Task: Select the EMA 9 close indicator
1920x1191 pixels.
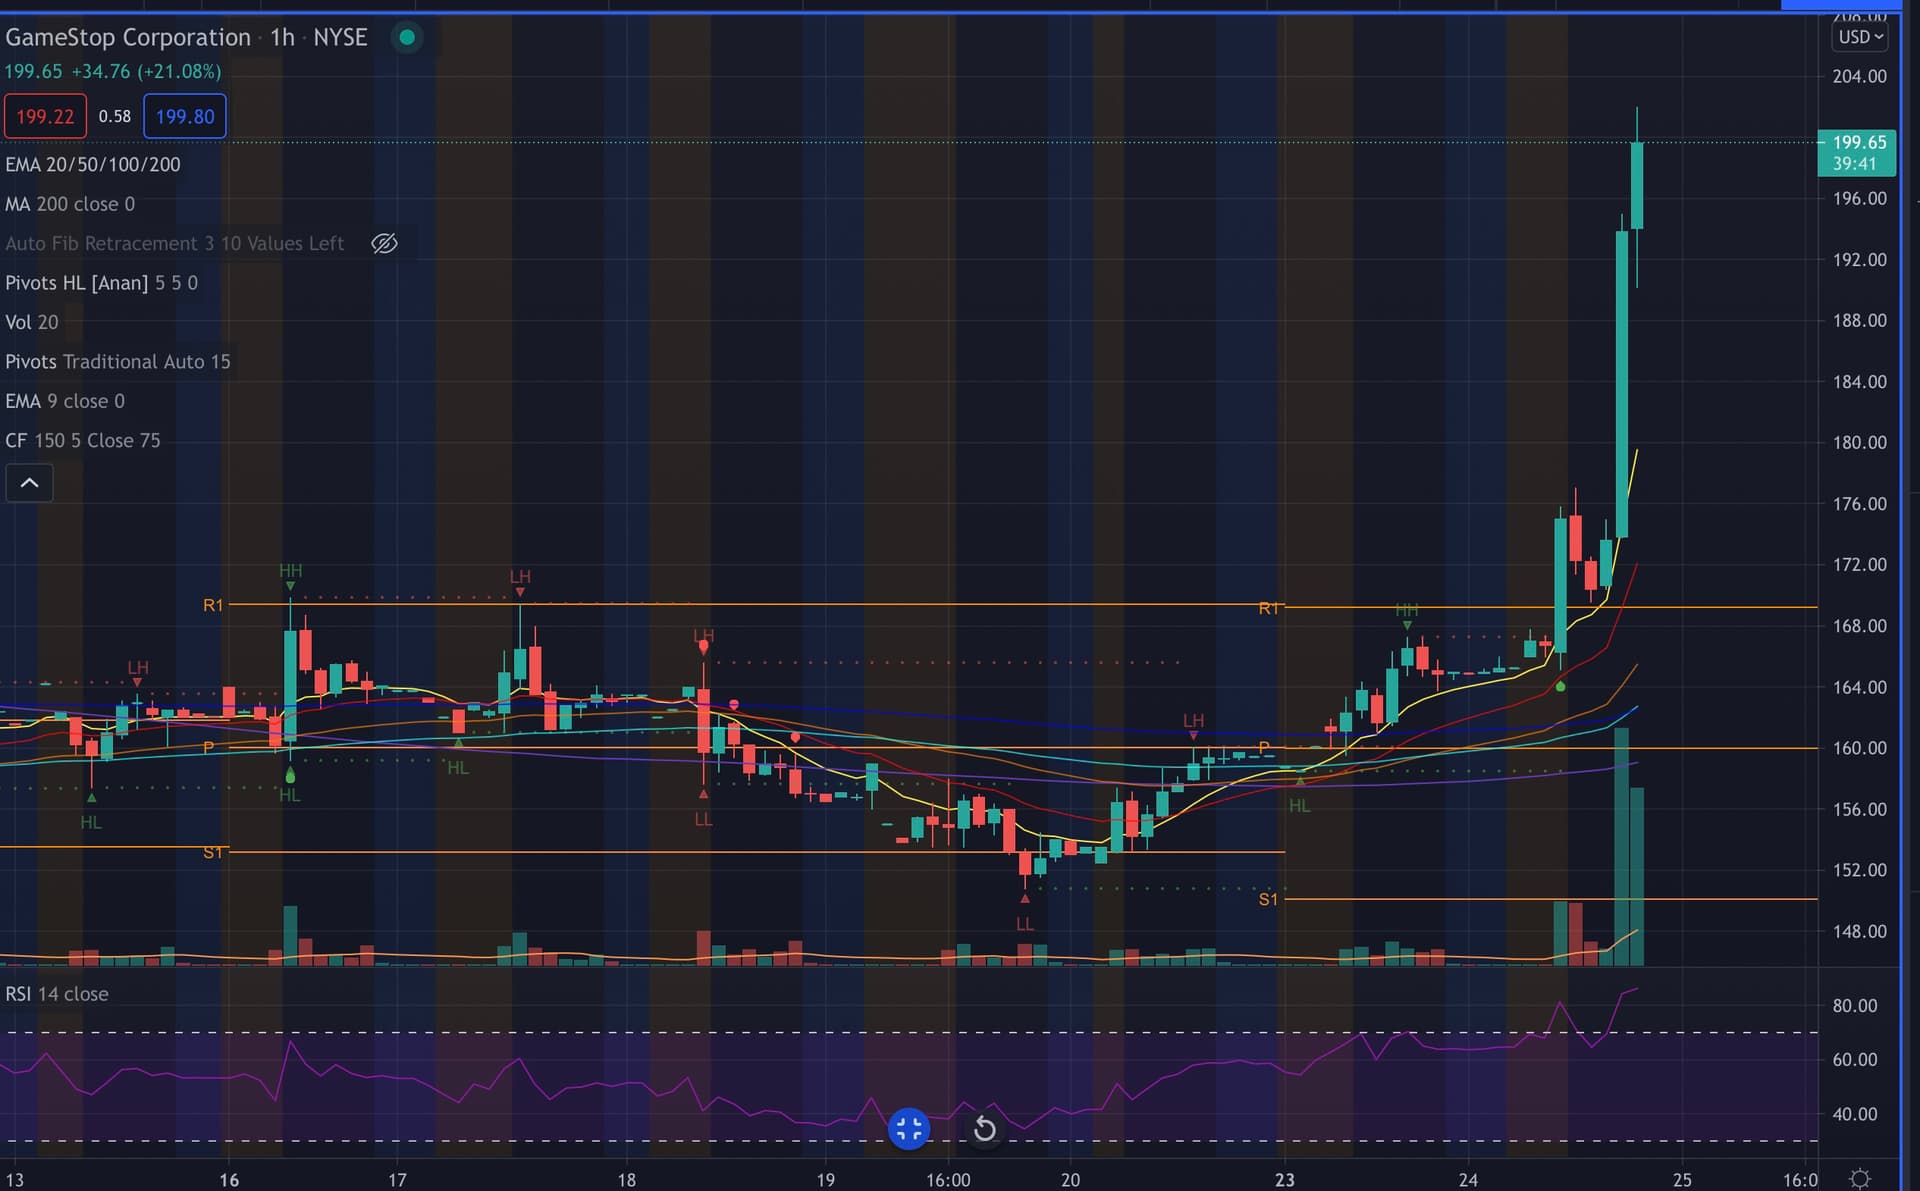Action: click(x=65, y=401)
